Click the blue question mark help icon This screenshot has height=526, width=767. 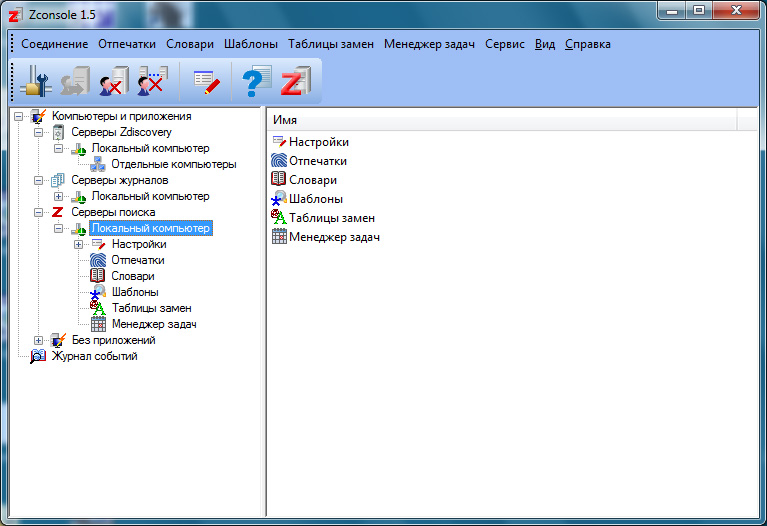pos(257,81)
